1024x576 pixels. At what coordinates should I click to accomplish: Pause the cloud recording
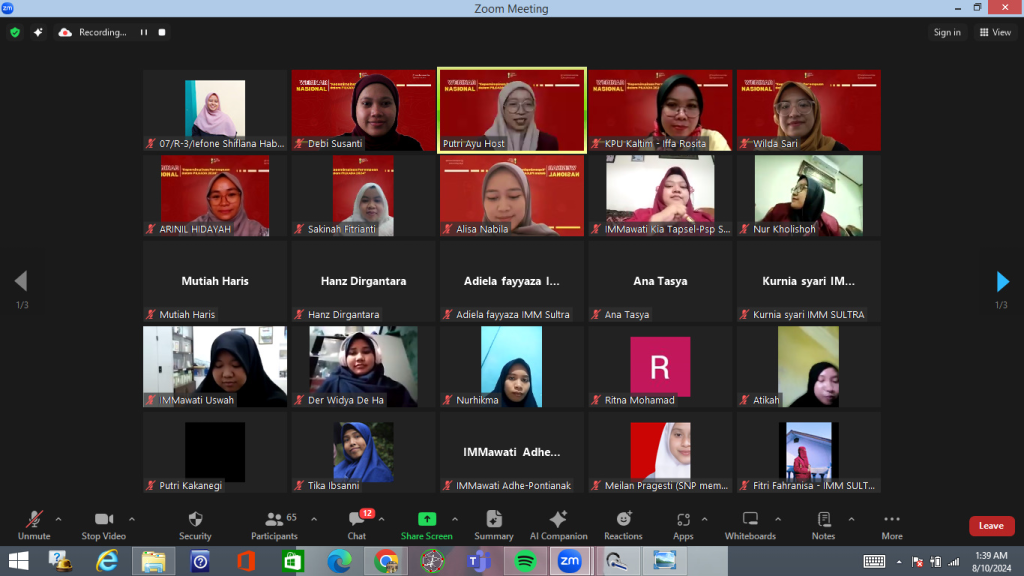click(x=144, y=32)
